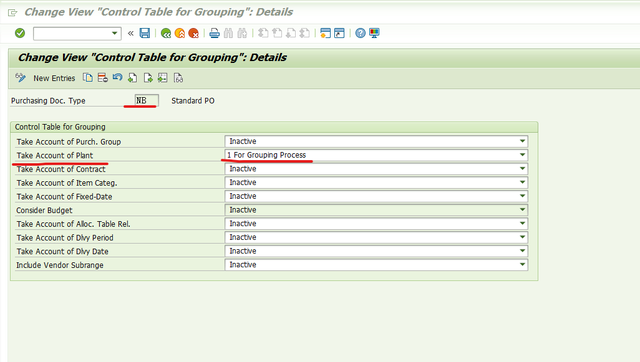Create a new session window icon
640x362 pixels.
(325, 33)
